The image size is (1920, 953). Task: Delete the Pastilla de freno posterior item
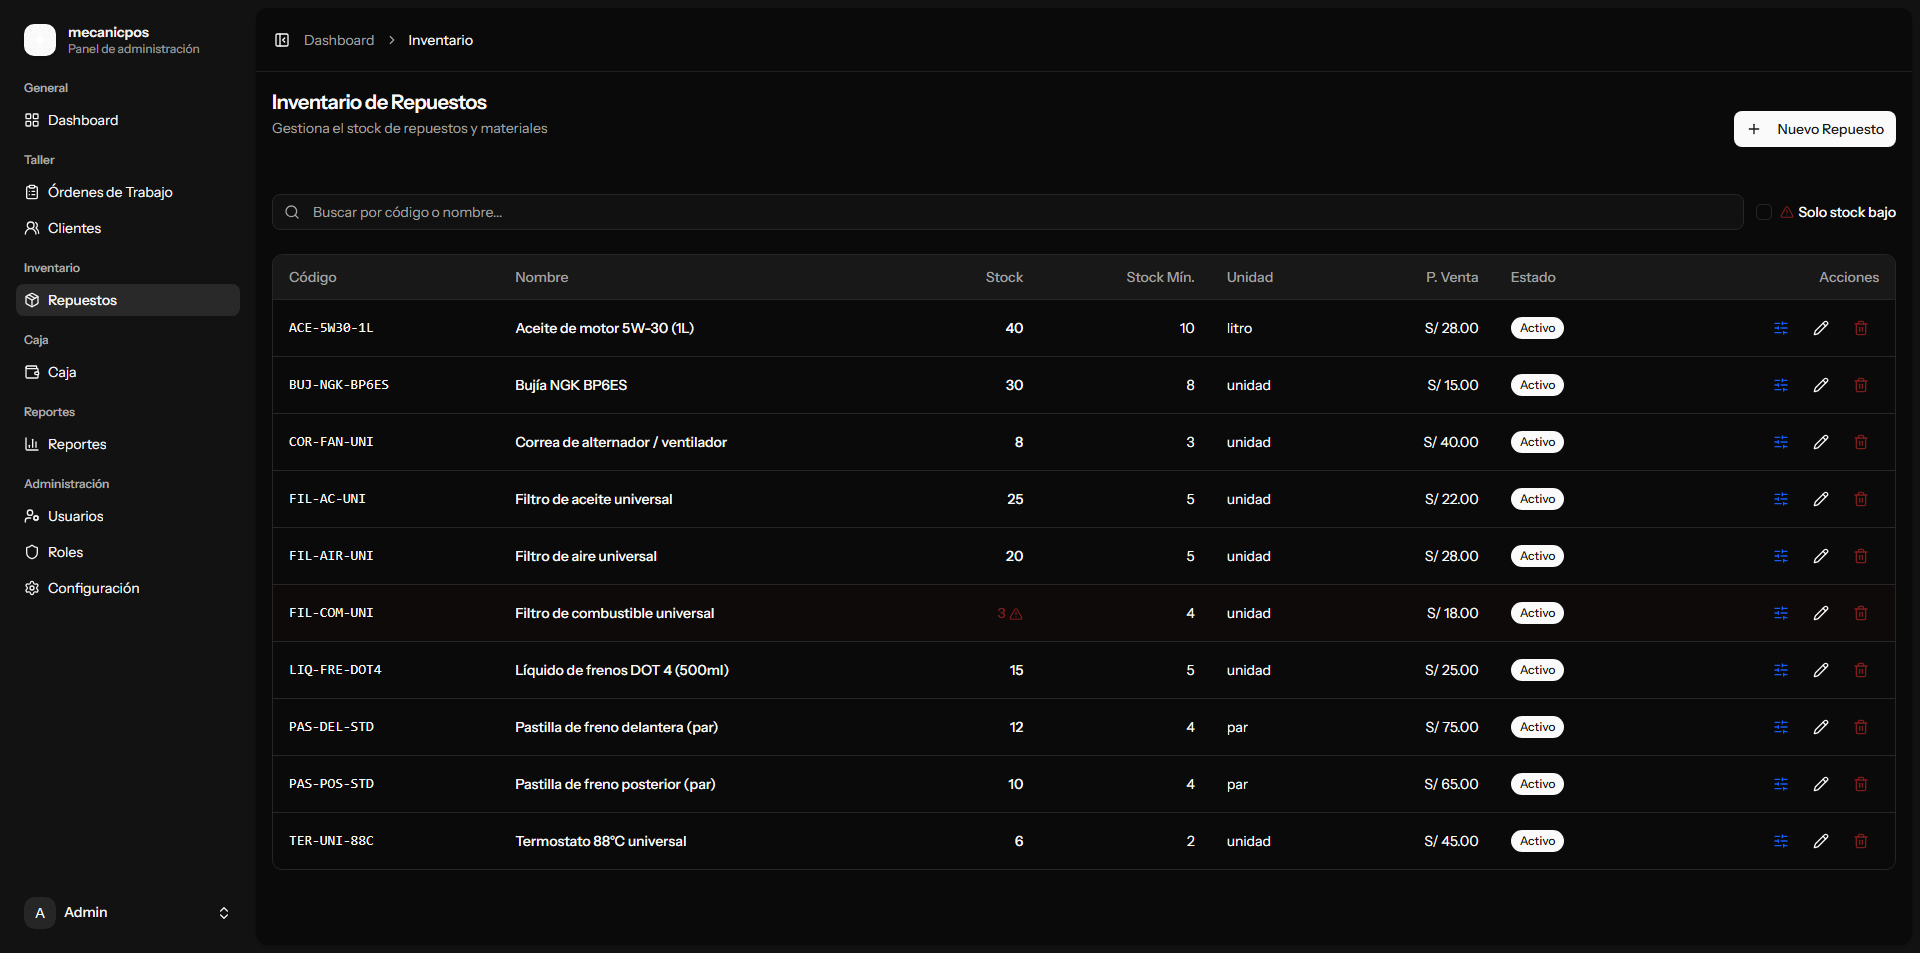(x=1861, y=784)
